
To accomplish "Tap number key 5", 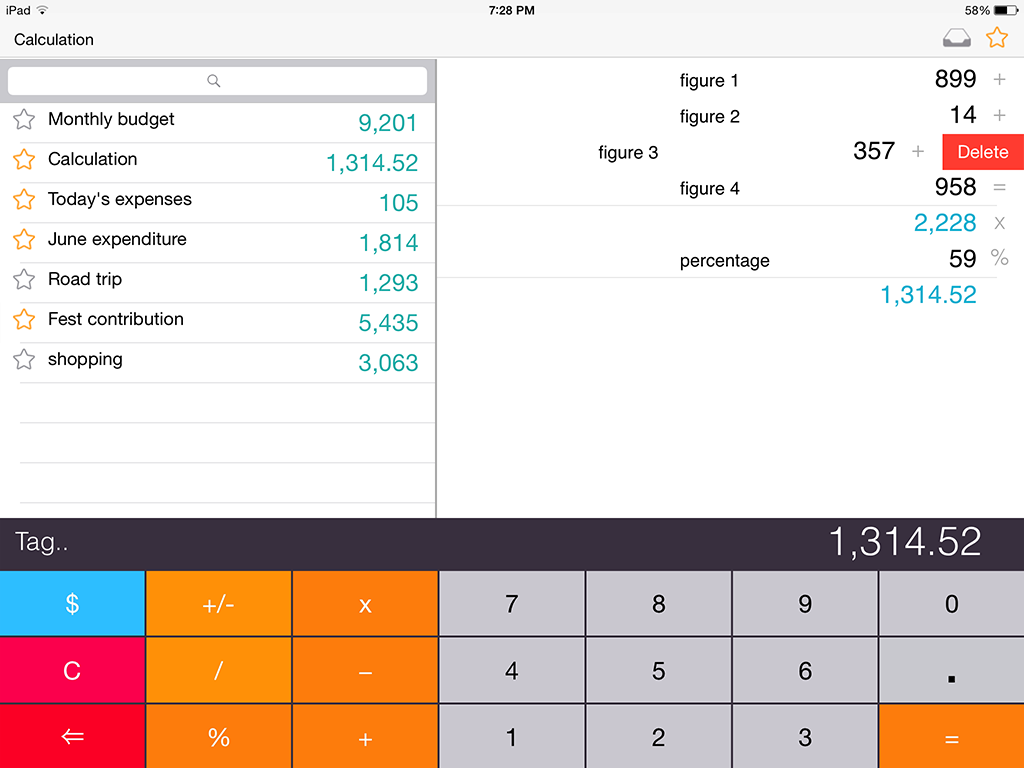I will [658, 670].
